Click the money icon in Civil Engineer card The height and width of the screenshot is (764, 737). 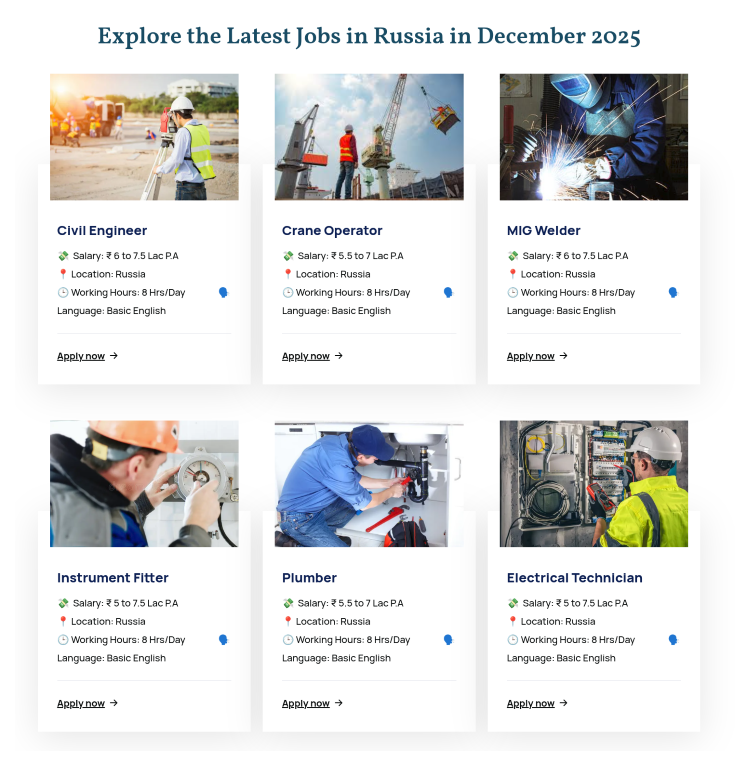click(63, 256)
